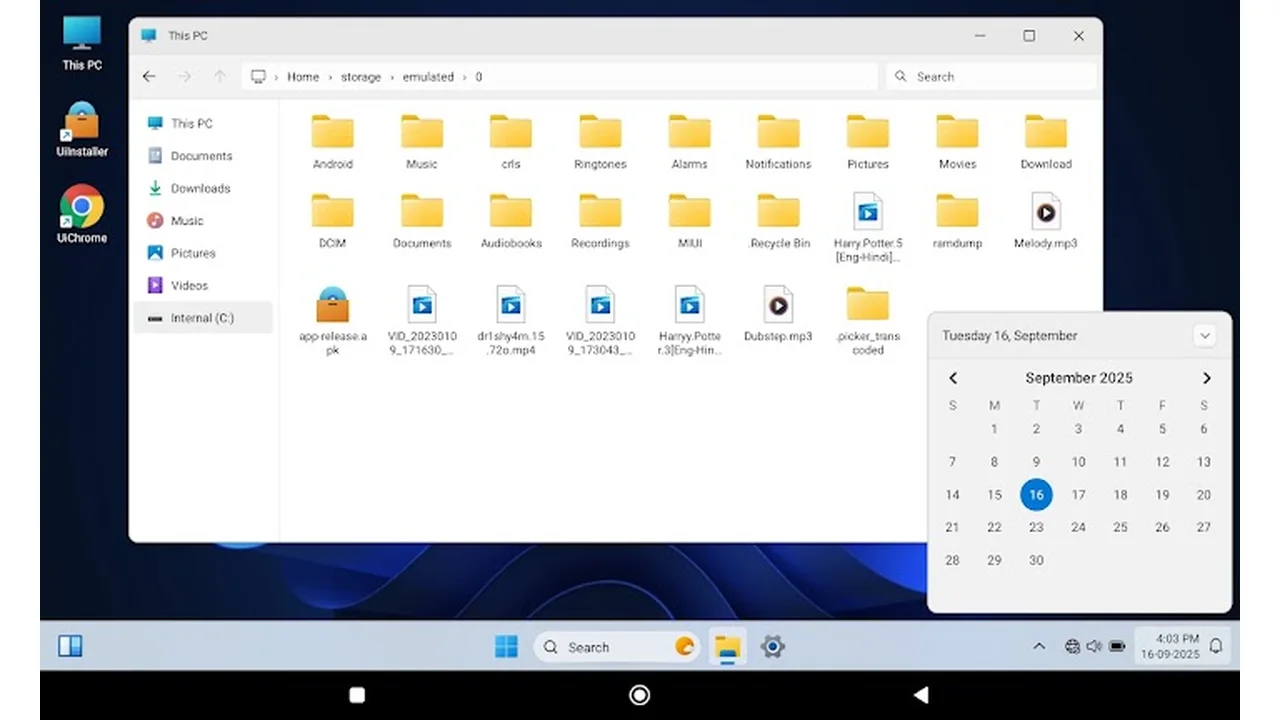Open the Windows Start menu
Viewport: 1280px width, 720px height.
click(507, 647)
